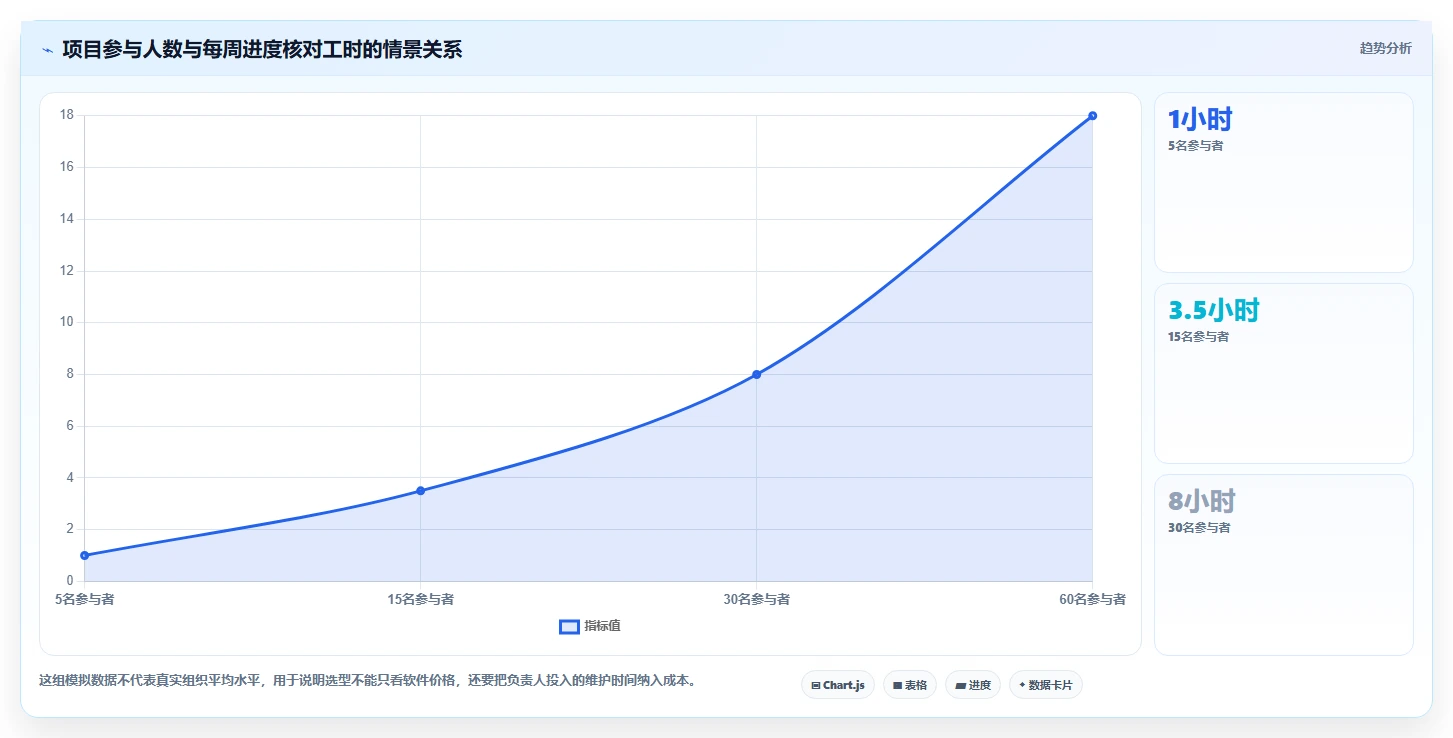Click the 3.5小时 card value

pyautogui.click(x=1214, y=311)
